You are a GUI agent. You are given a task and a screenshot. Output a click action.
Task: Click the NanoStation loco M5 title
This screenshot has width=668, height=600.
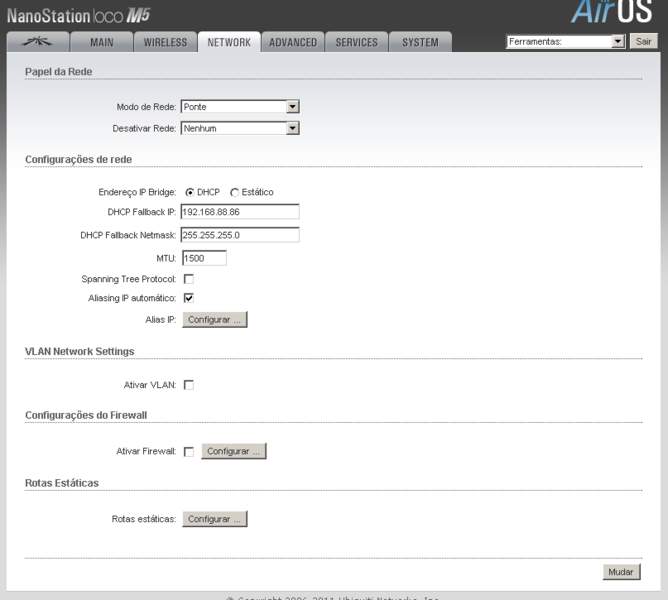79,16
